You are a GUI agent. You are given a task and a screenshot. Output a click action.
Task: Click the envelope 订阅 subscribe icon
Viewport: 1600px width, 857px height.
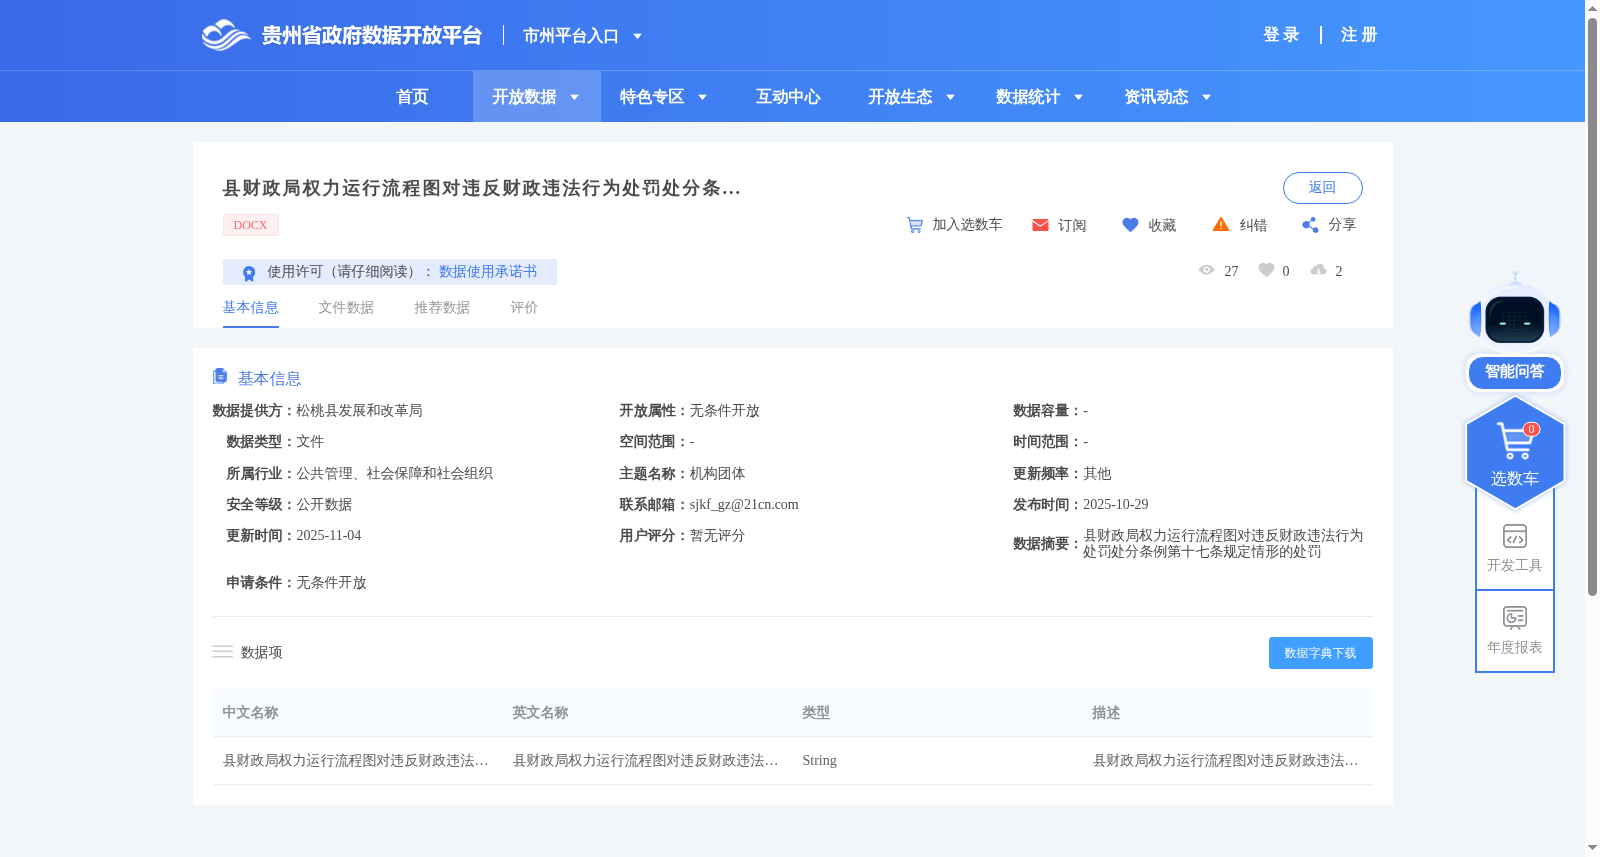pos(1040,225)
